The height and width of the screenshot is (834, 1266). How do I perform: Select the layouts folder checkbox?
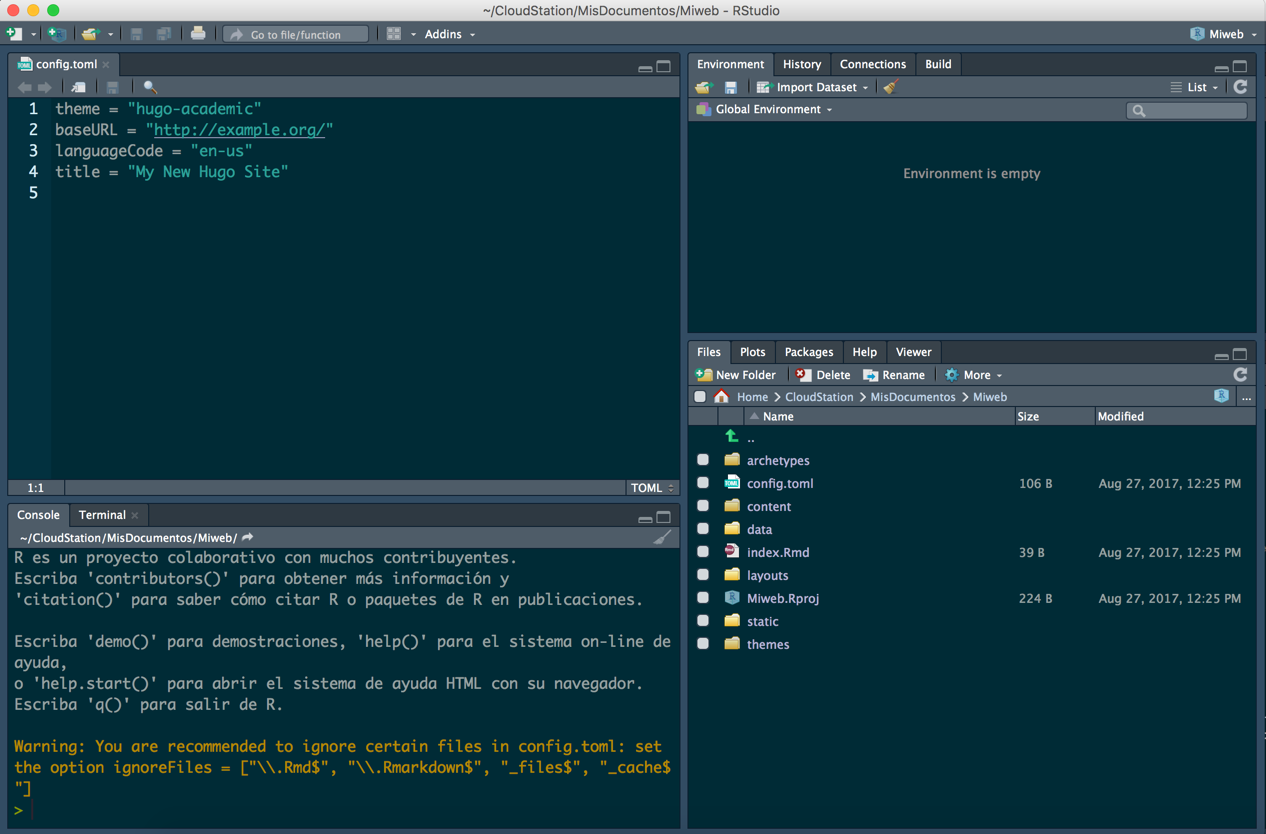coord(703,575)
